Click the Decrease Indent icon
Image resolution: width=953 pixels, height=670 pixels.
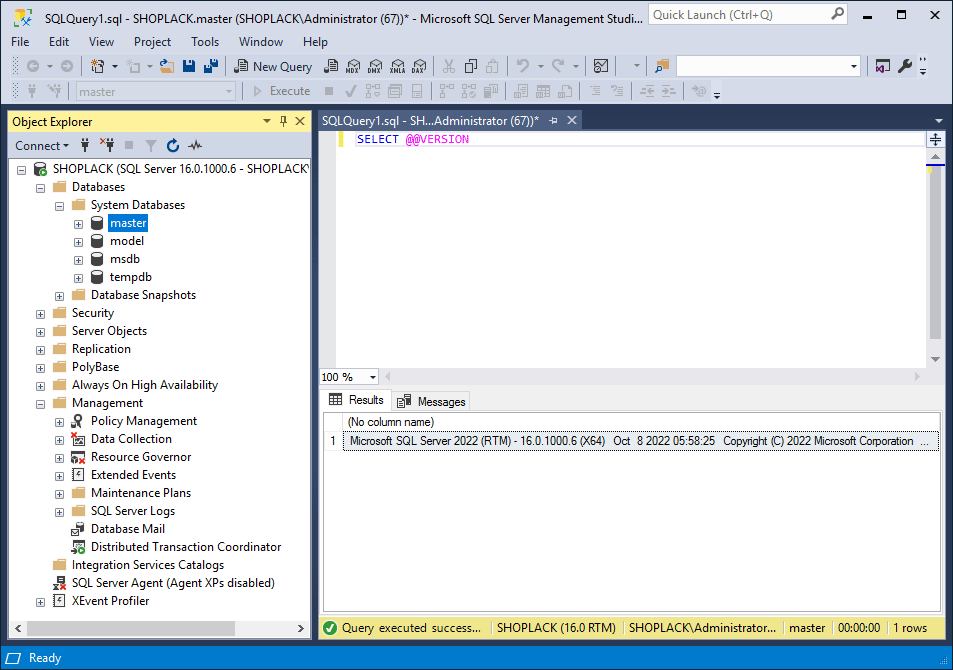[x=647, y=91]
